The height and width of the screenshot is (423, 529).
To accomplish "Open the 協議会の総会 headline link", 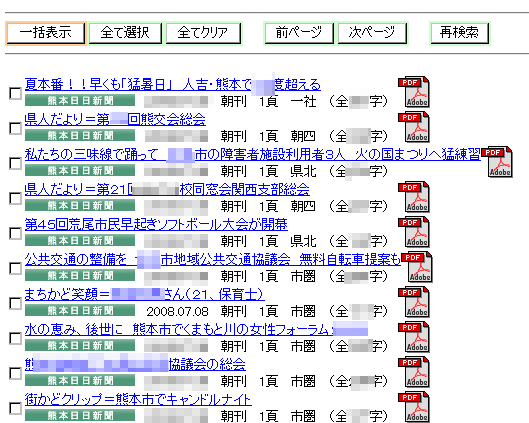I will pyautogui.click(x=135, y=365).
